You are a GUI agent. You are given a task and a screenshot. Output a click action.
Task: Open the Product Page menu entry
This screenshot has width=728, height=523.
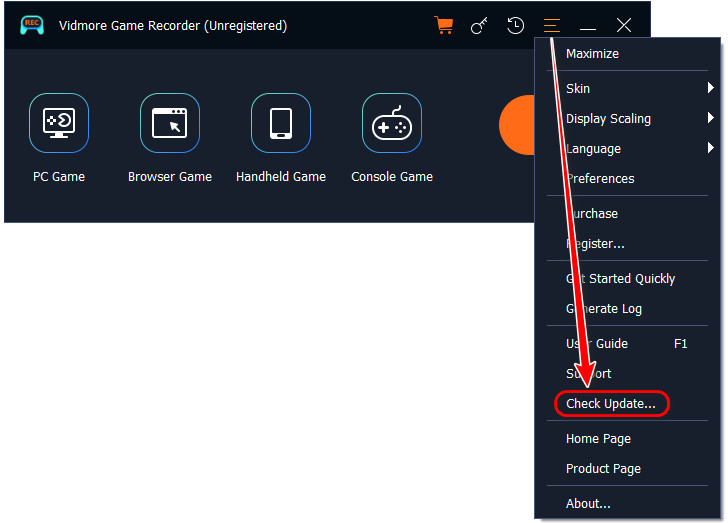[603, 468]
